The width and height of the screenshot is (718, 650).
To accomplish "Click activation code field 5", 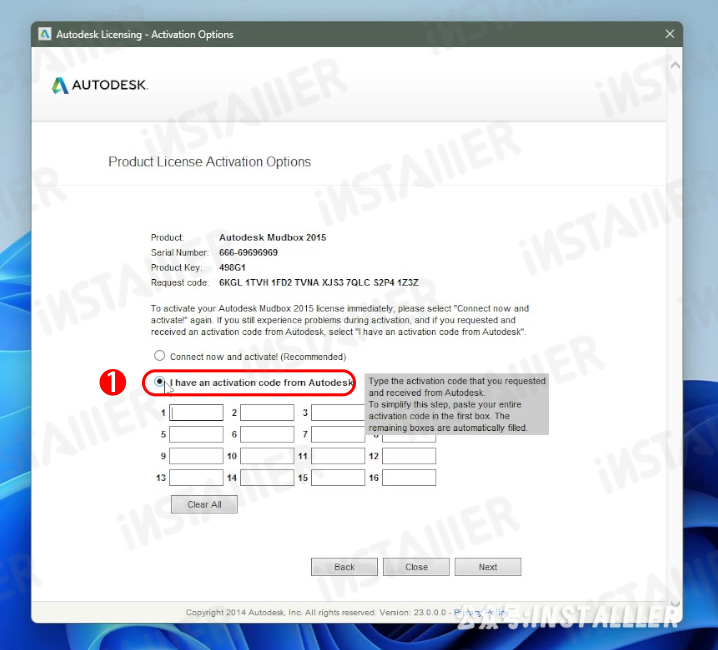I will (x=196, y=434).
